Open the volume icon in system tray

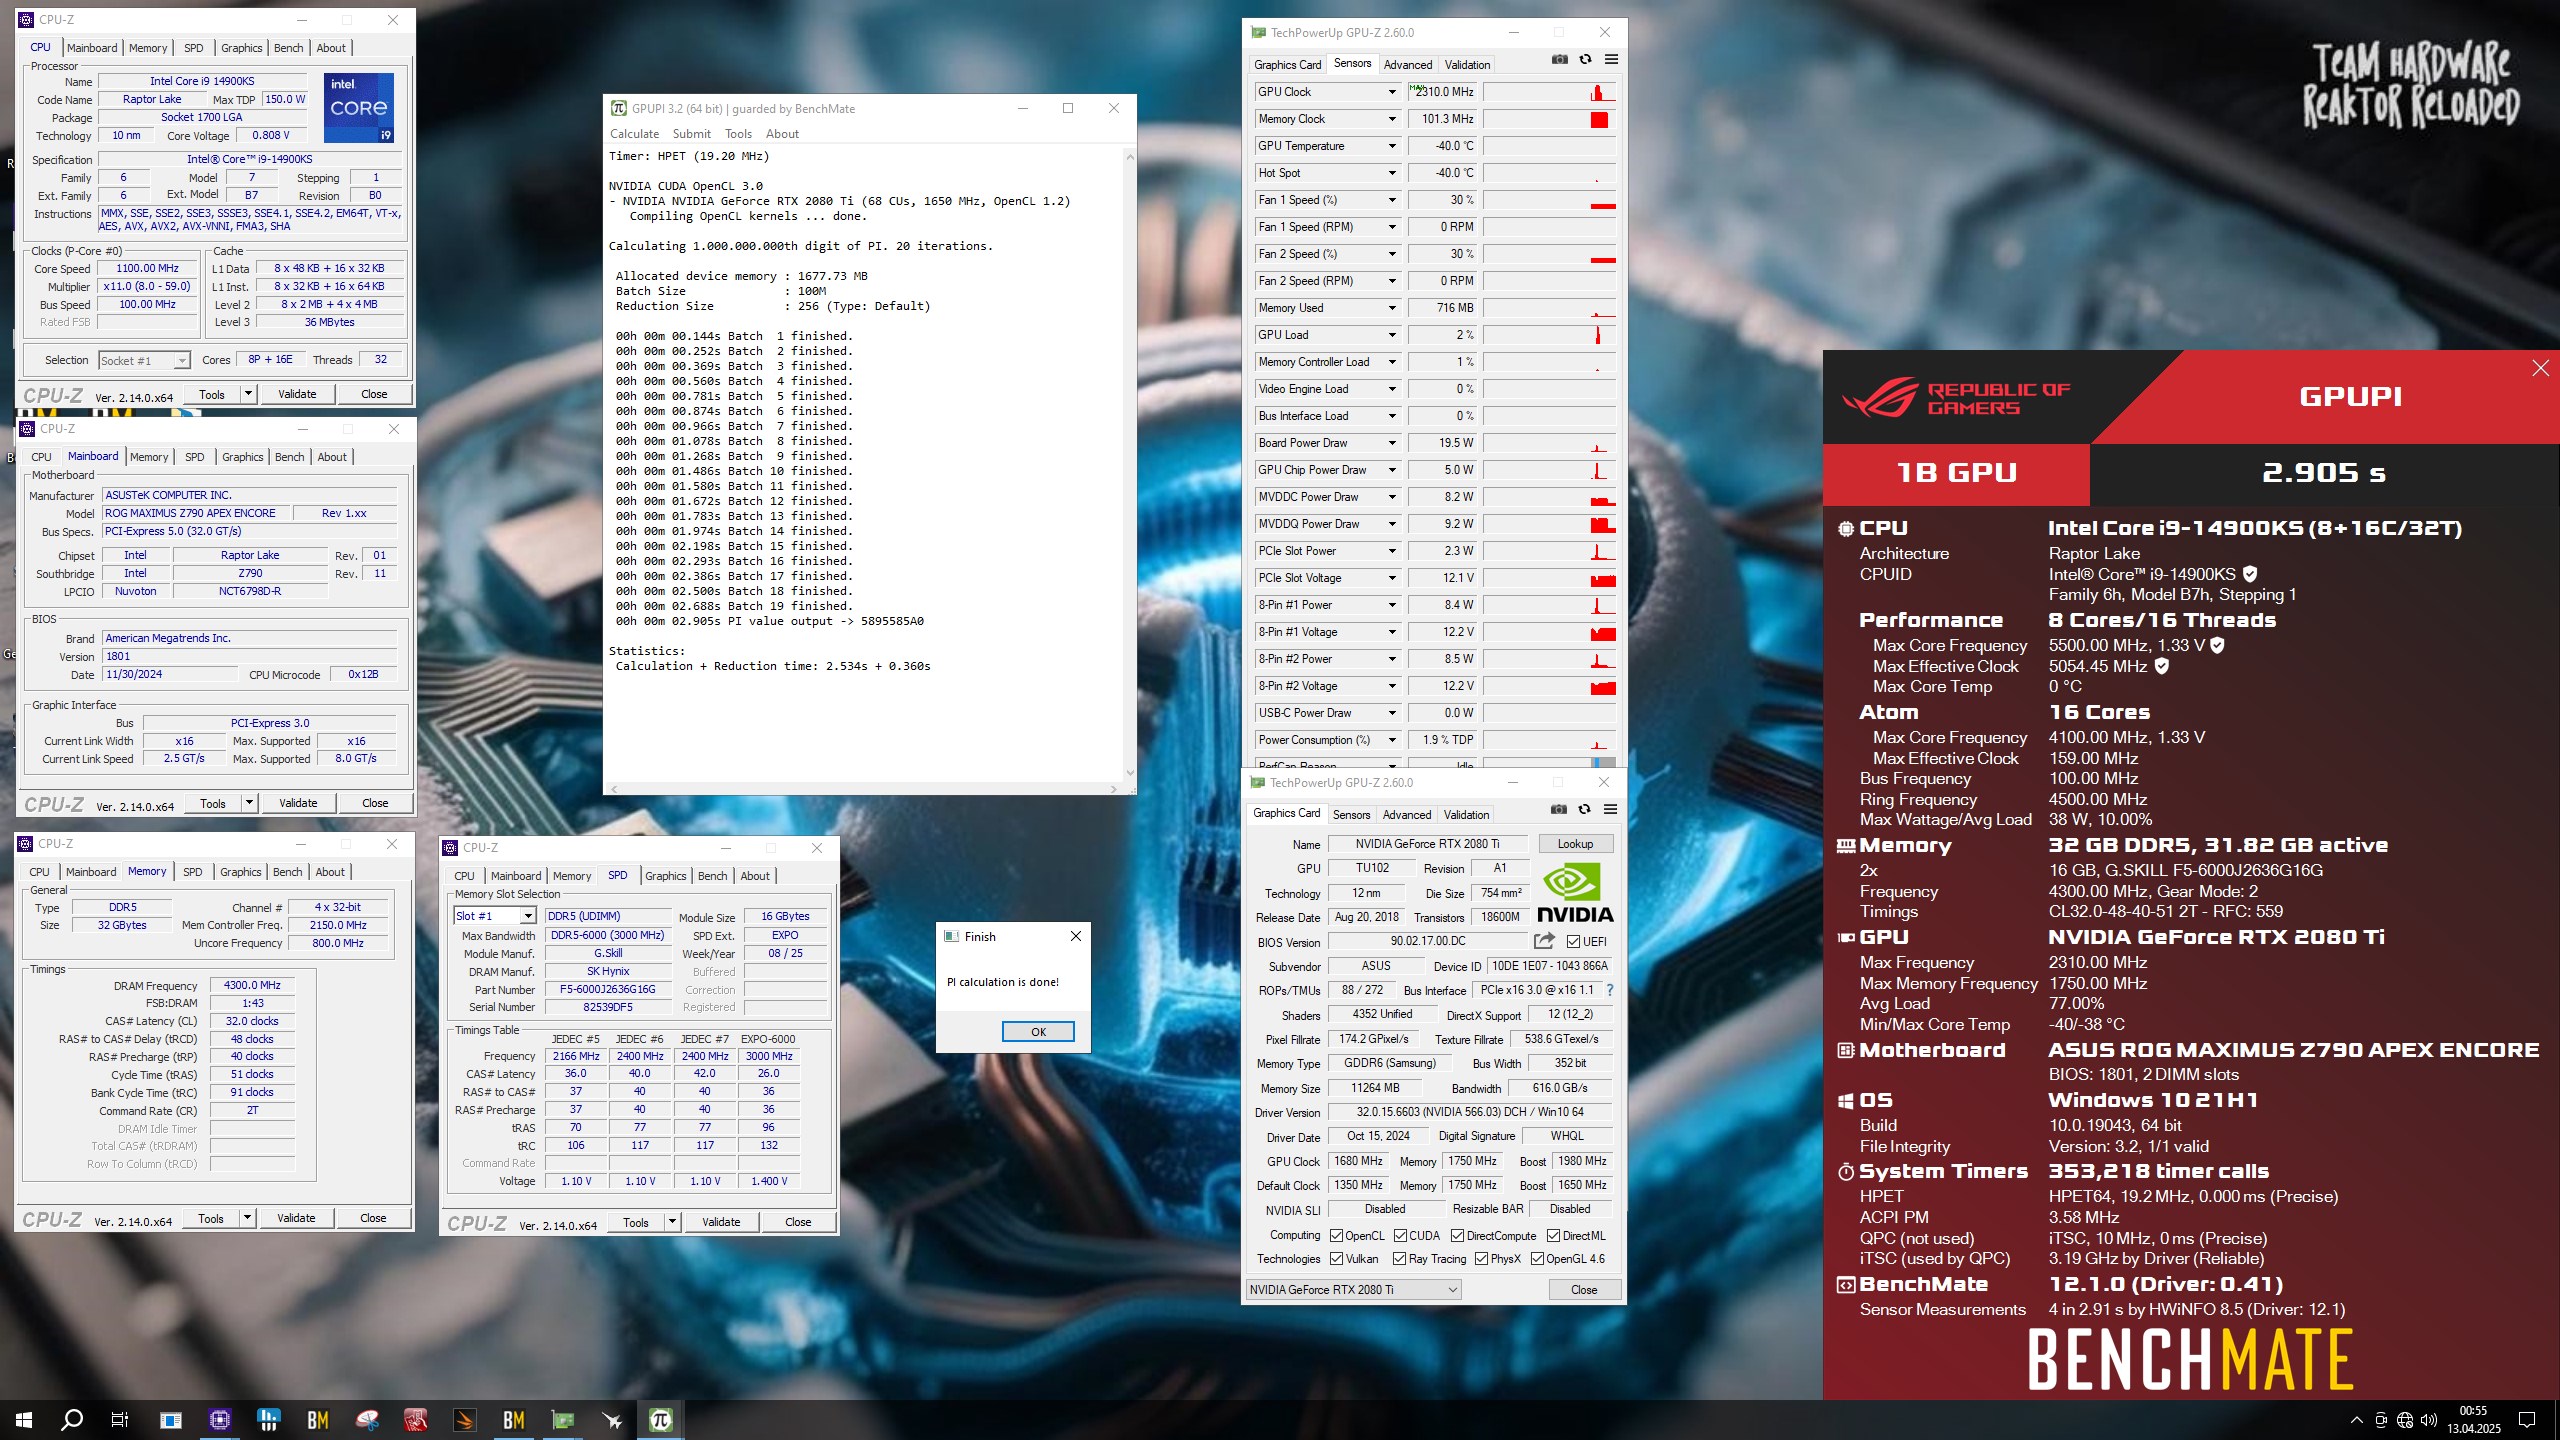[2428, 1420]
